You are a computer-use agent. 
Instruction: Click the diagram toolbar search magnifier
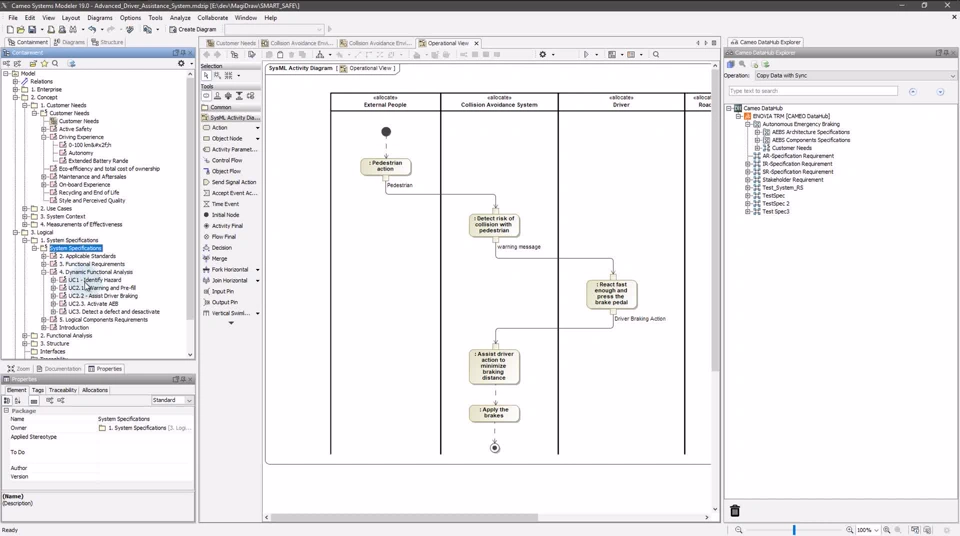click(x=656, y=55)
